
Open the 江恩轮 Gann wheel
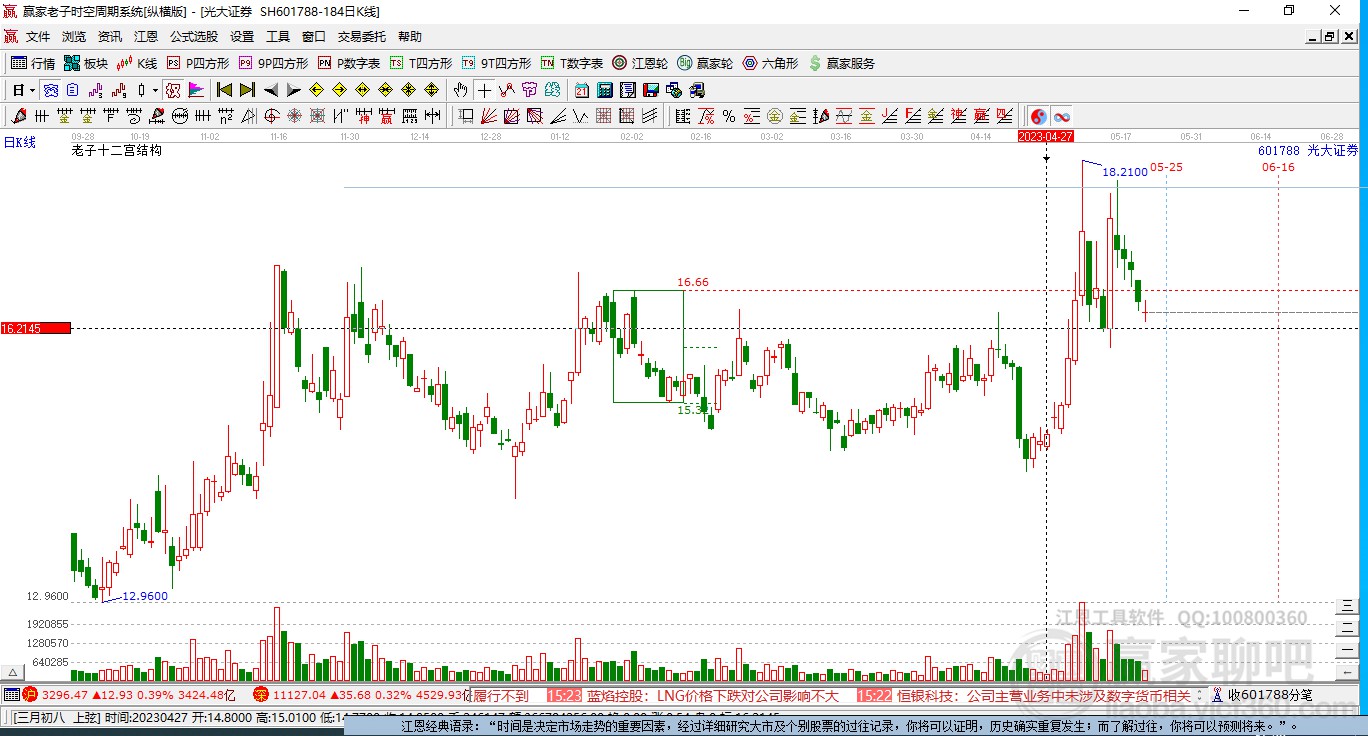coord(640,63)
